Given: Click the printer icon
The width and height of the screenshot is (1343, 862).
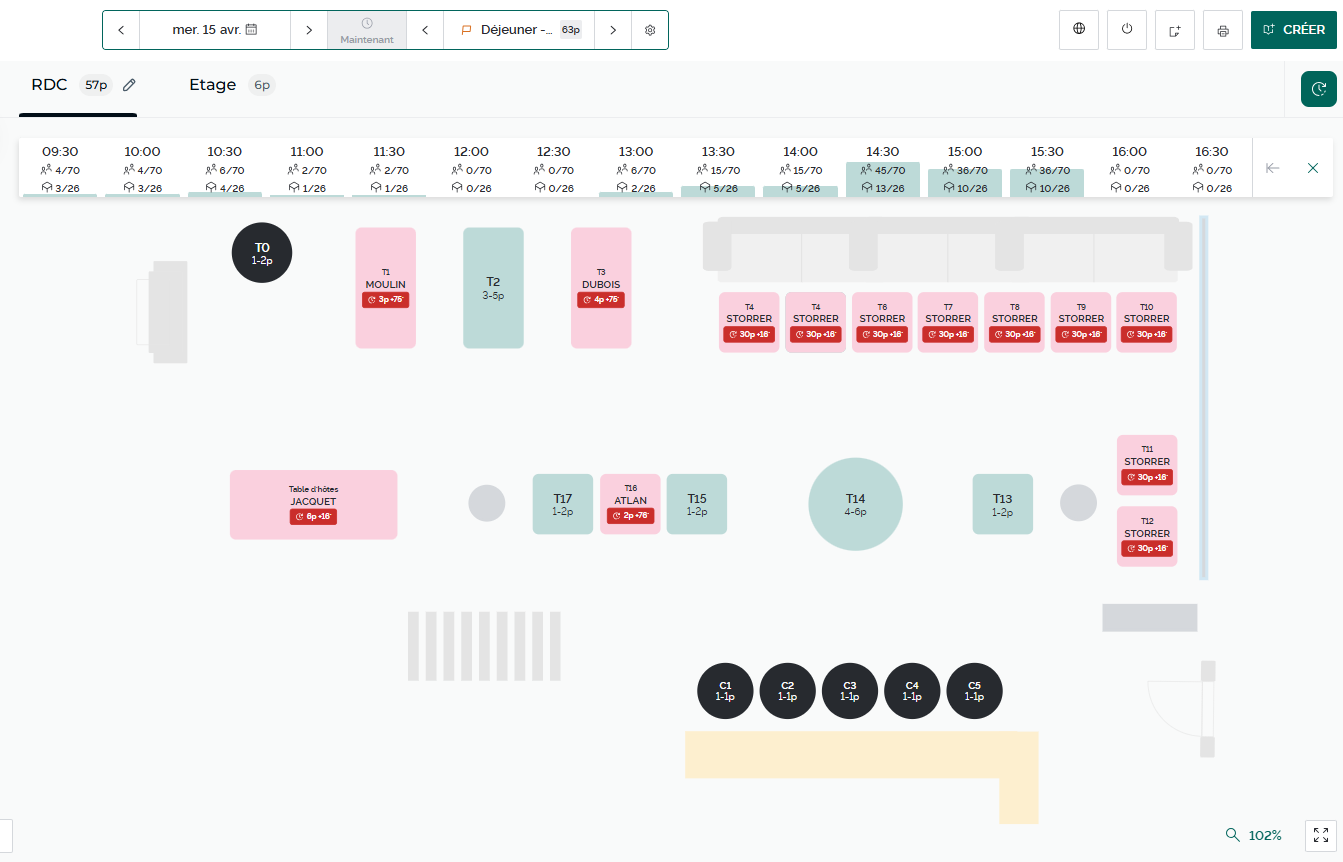Looking at the screenshot, I should pos(1223,30).
